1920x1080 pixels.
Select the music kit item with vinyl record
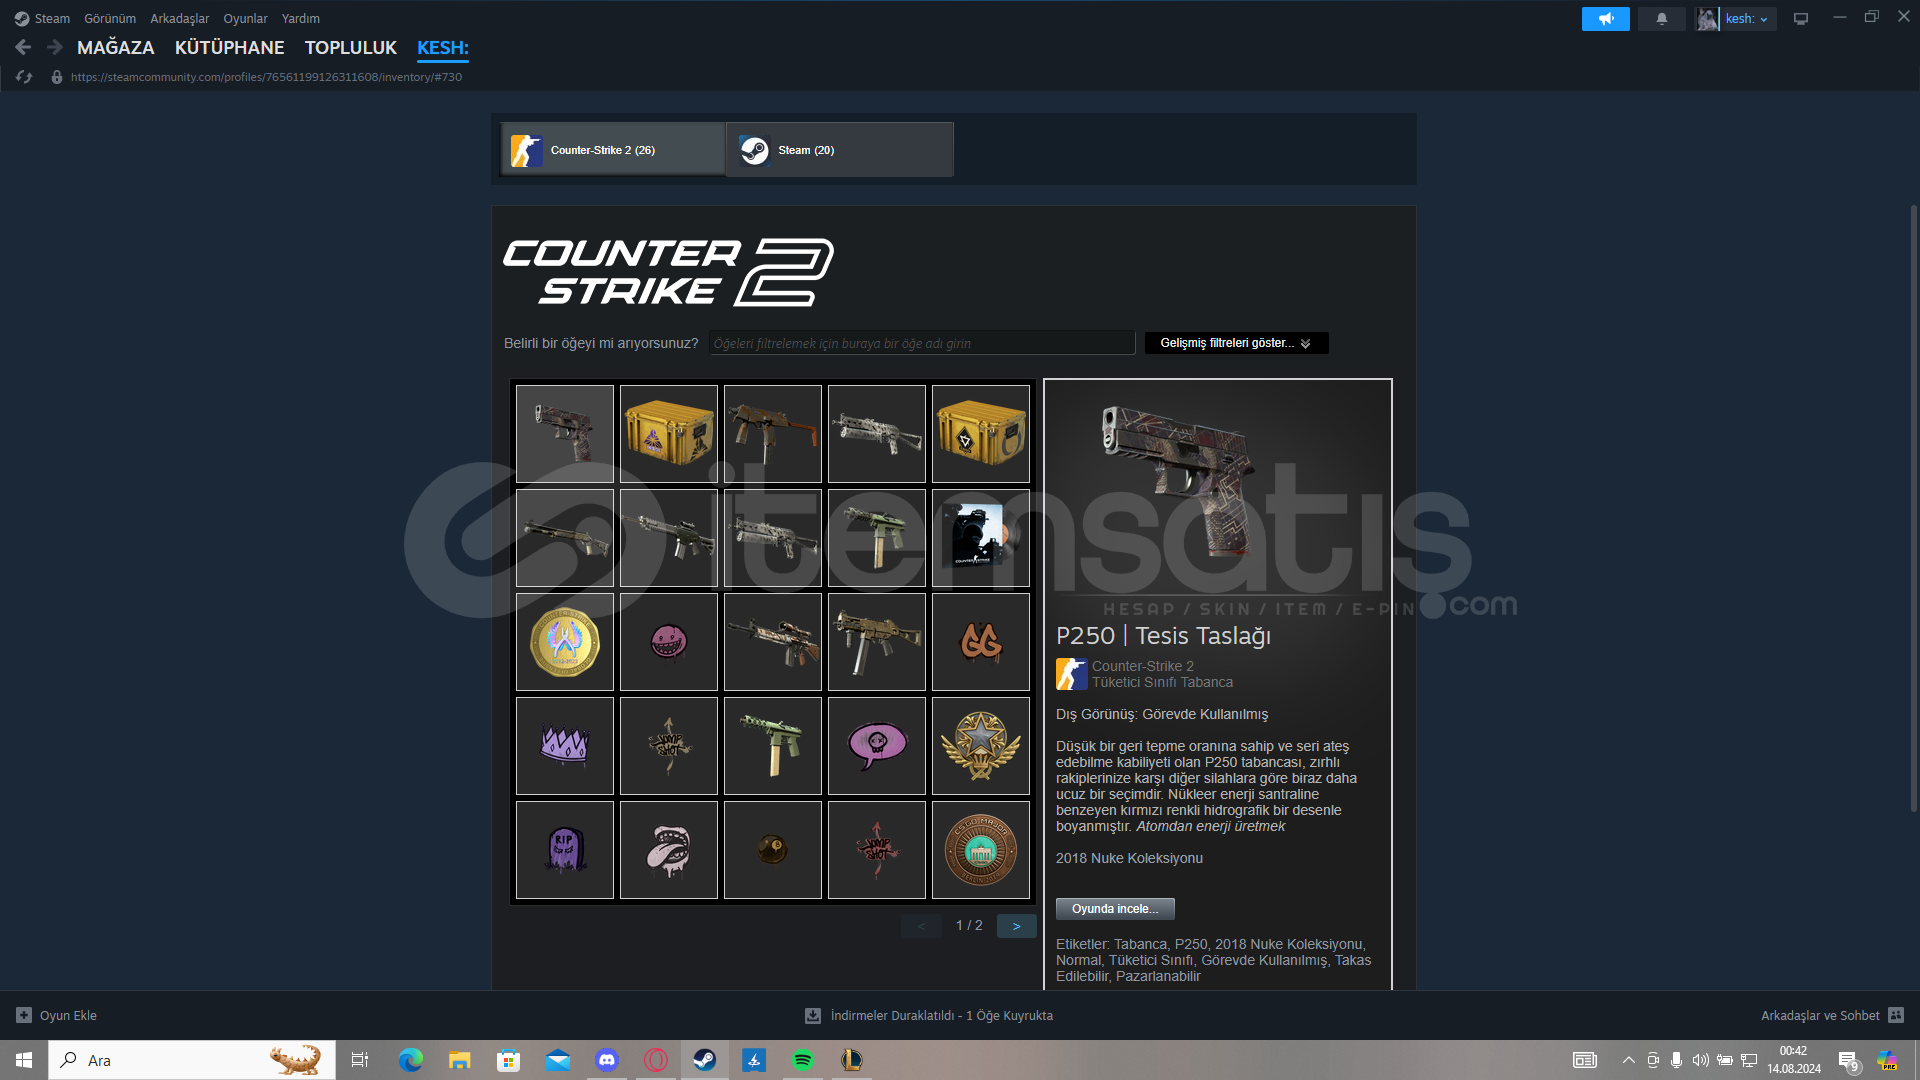981,538
